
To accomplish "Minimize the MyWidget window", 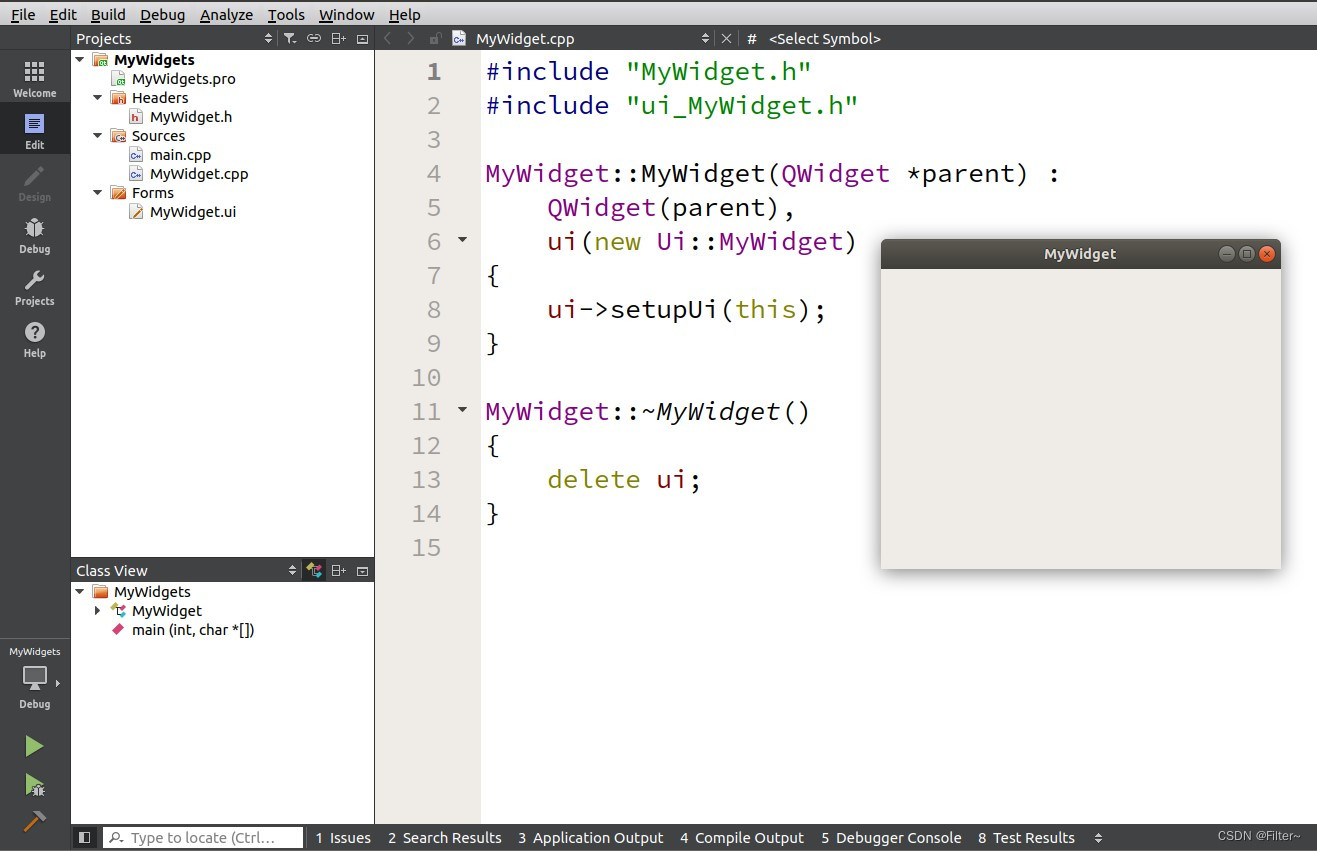I will click(1227, 254).
